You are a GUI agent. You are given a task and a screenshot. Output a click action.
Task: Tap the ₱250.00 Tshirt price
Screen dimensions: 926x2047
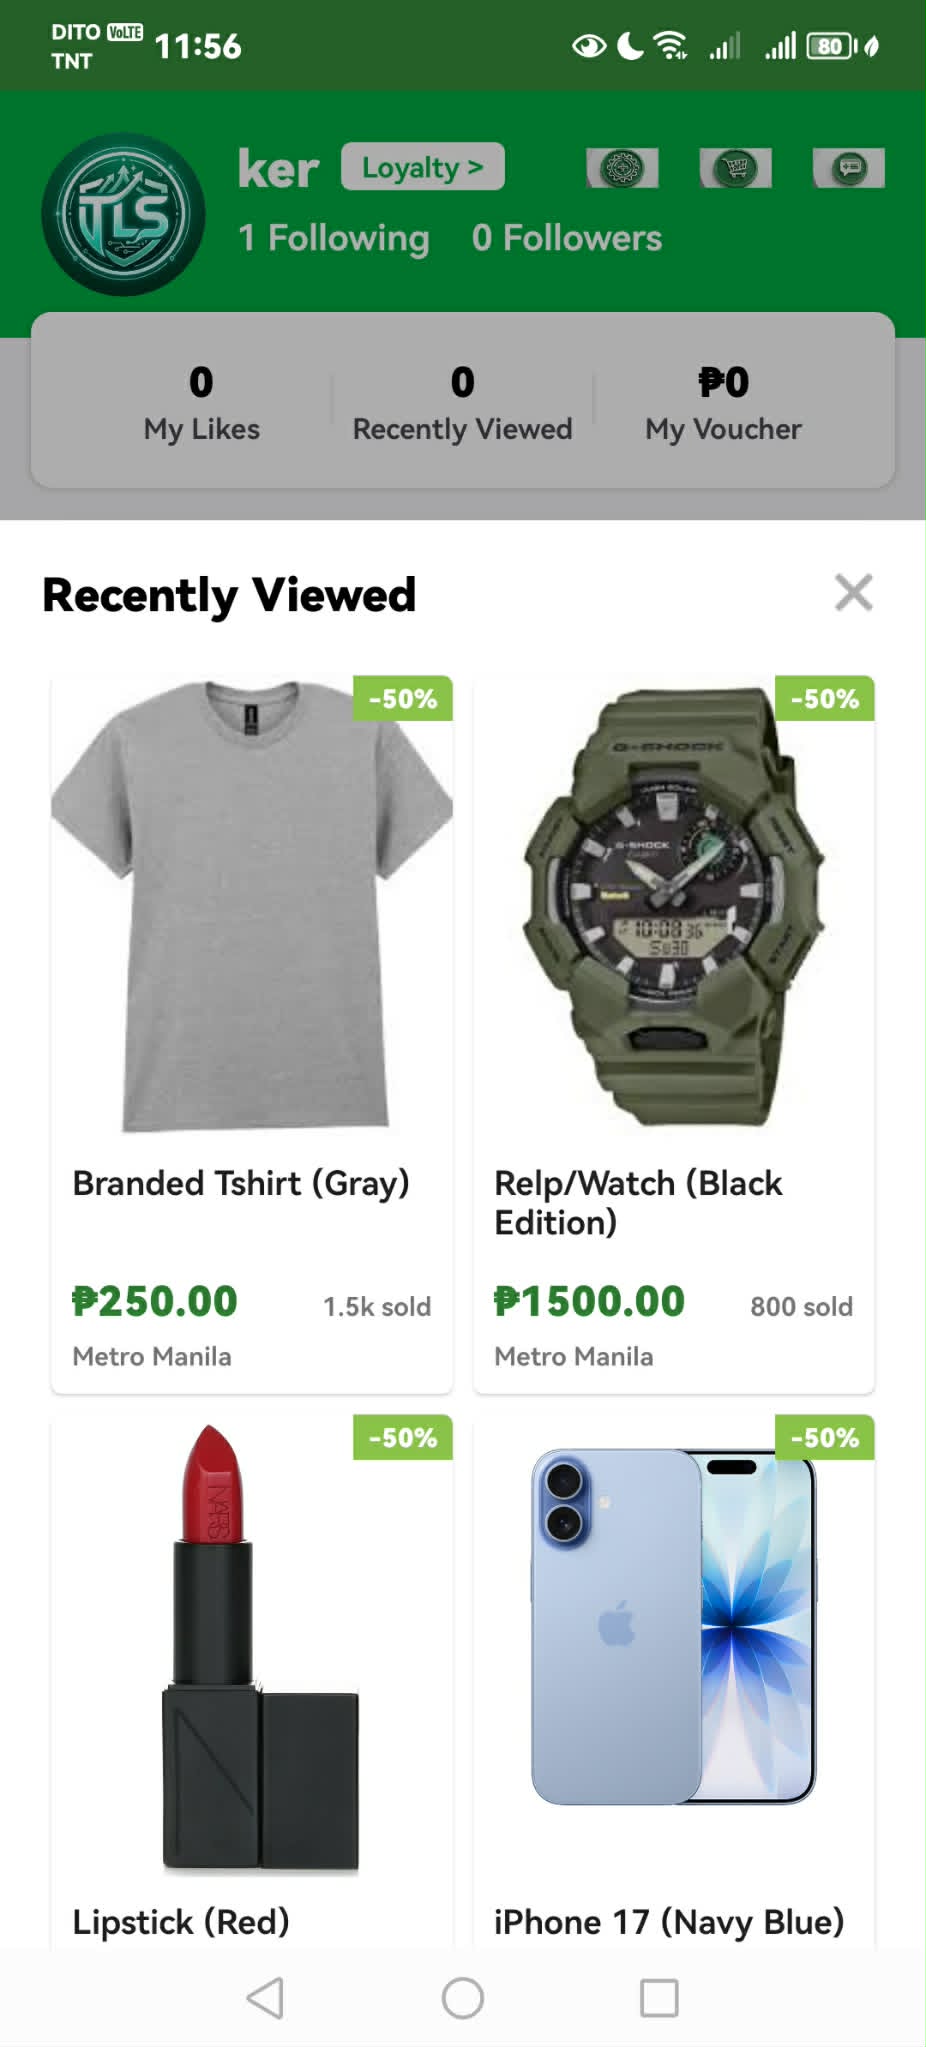(155, 1301)
